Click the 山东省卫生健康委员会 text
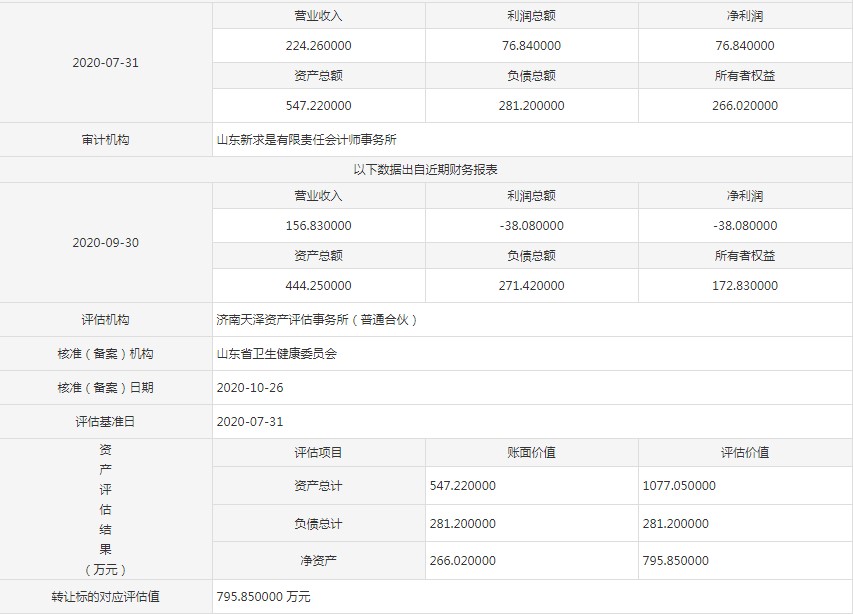Screen dimensions: 853x614 click(277, 354)
